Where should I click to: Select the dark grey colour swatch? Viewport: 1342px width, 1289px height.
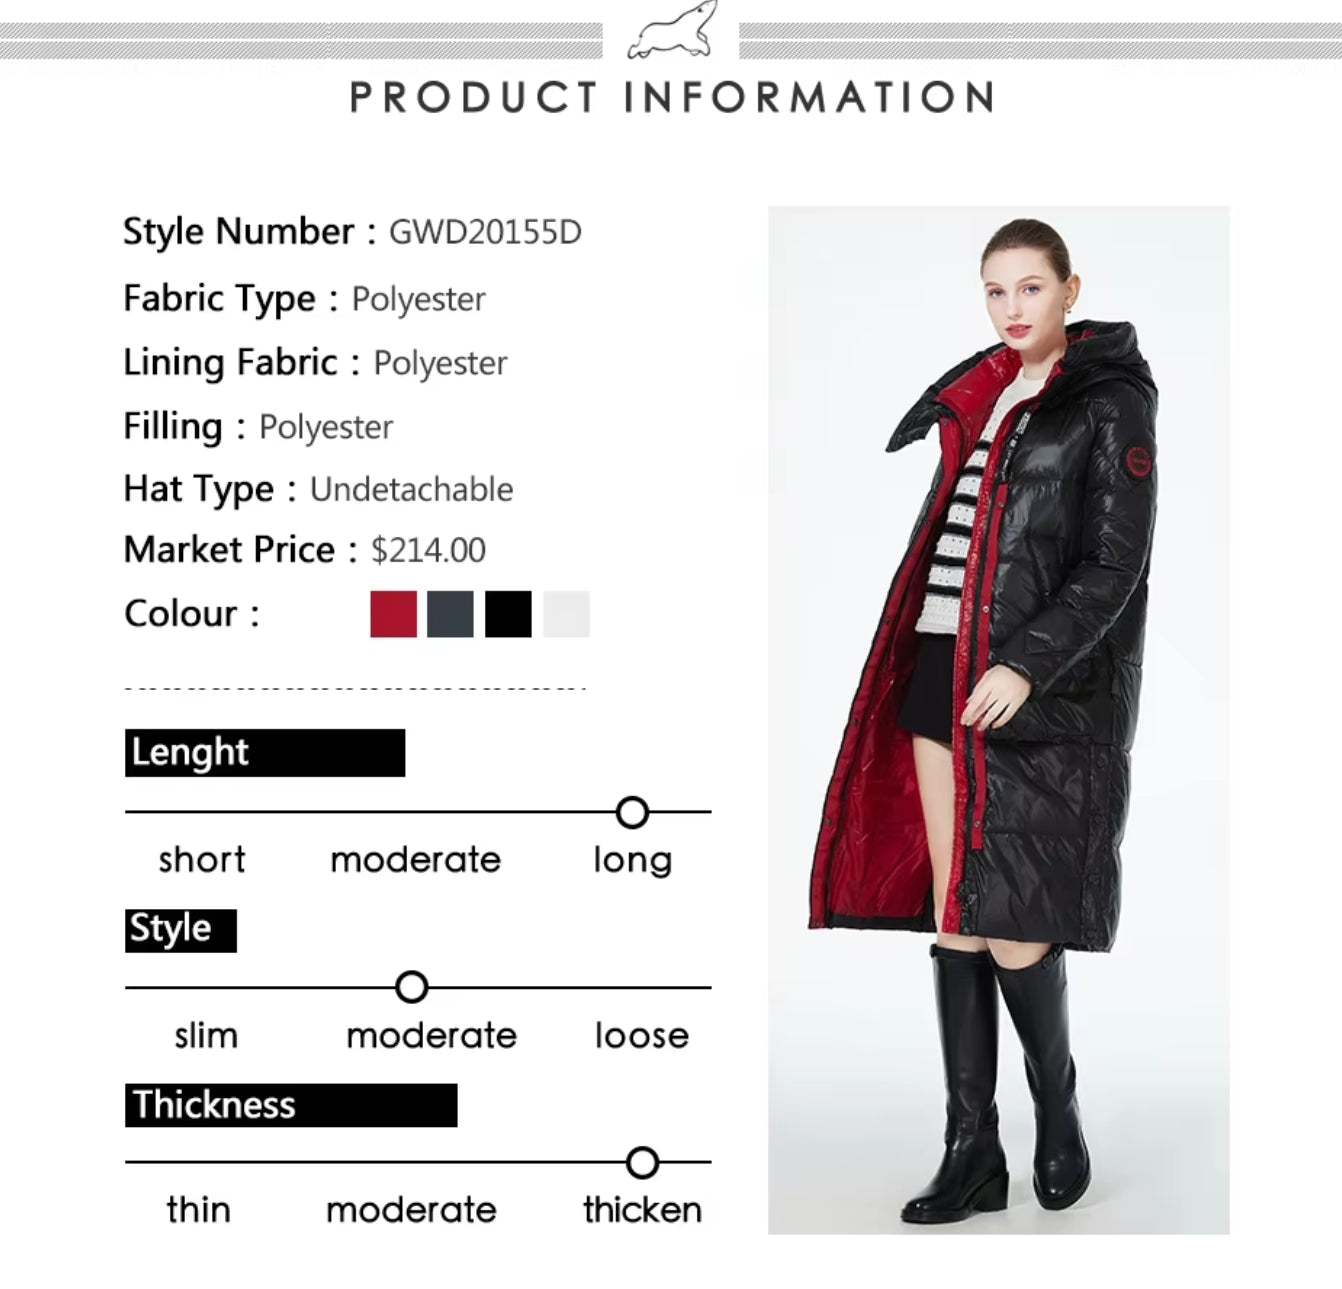450,614
